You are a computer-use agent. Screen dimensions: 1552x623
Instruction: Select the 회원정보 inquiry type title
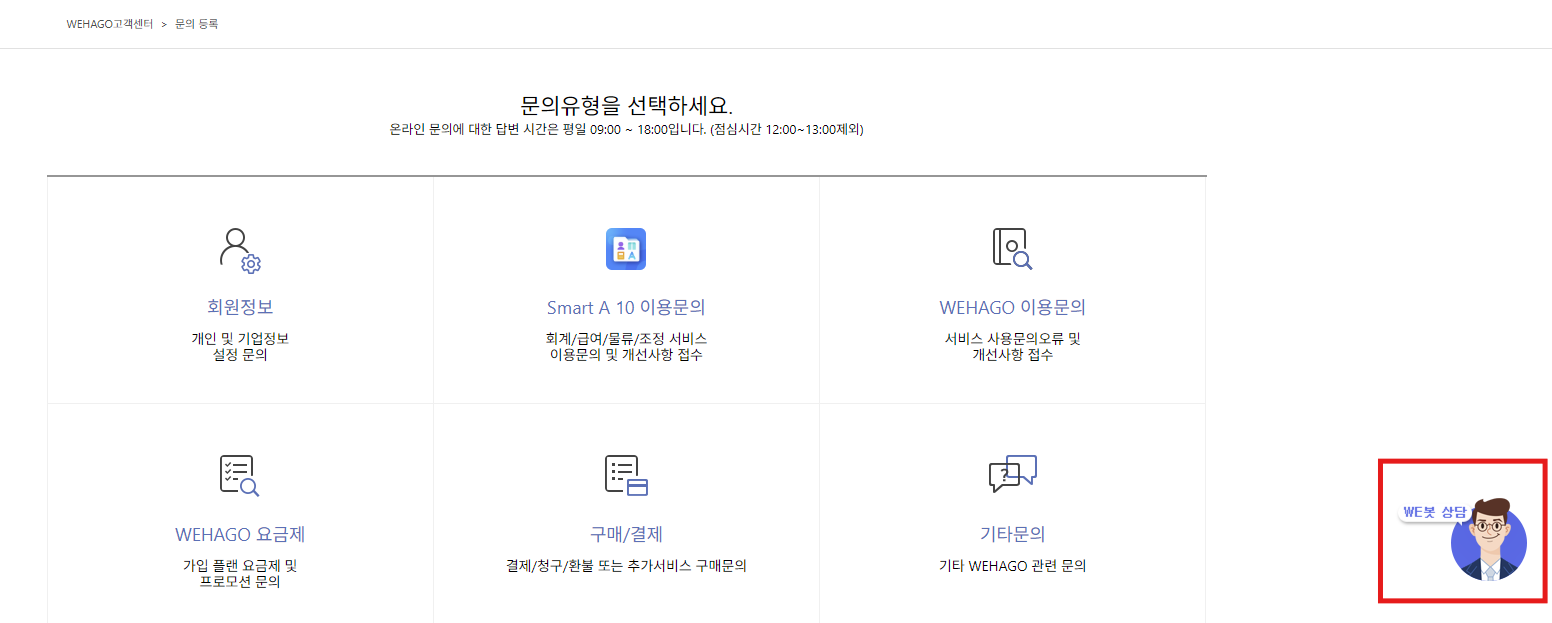pyautogui.click(x=240, y=307)
